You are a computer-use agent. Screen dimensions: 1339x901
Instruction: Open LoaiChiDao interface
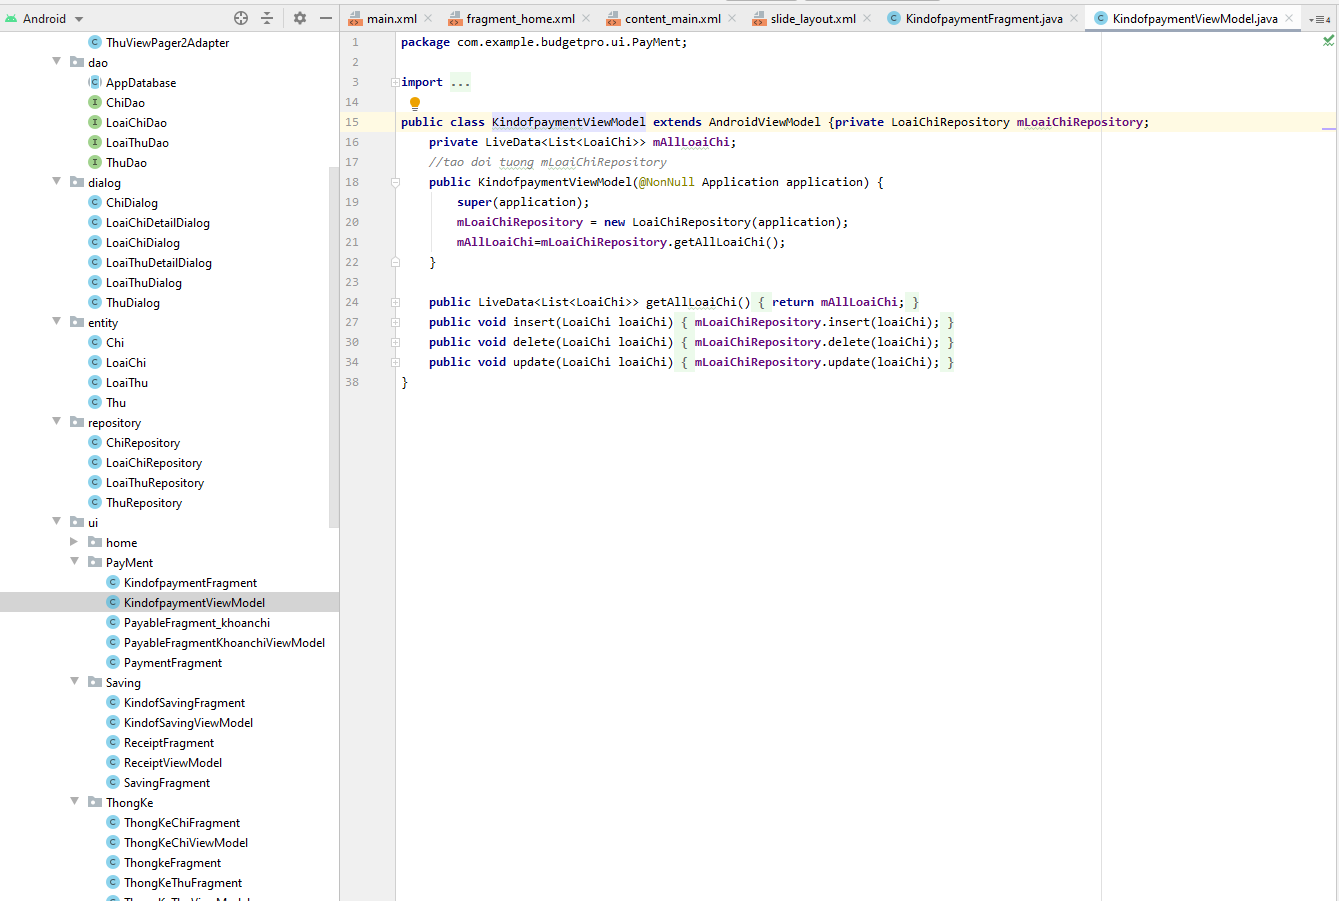136,123
